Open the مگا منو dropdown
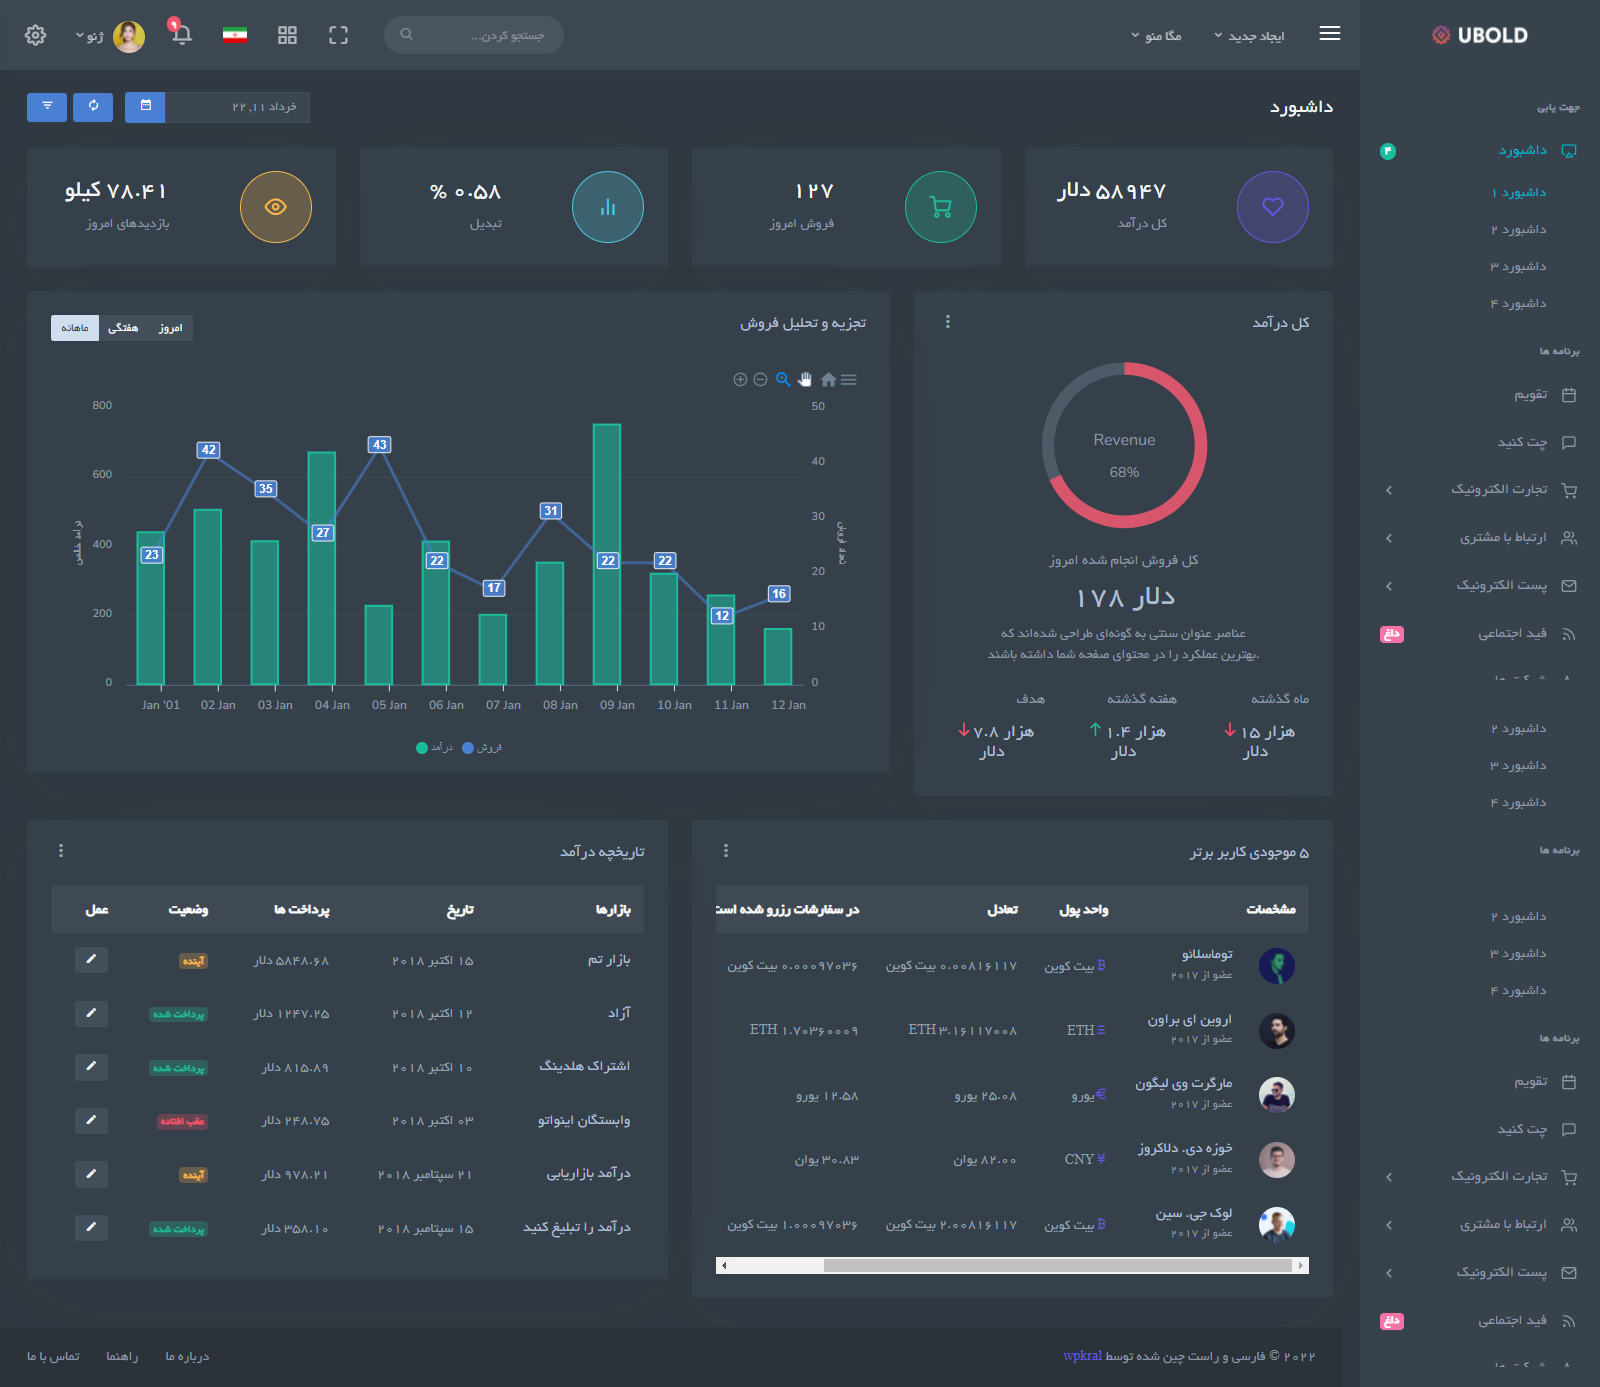The width and height of the screenshot is (1600, 1387). [1156, 36]
